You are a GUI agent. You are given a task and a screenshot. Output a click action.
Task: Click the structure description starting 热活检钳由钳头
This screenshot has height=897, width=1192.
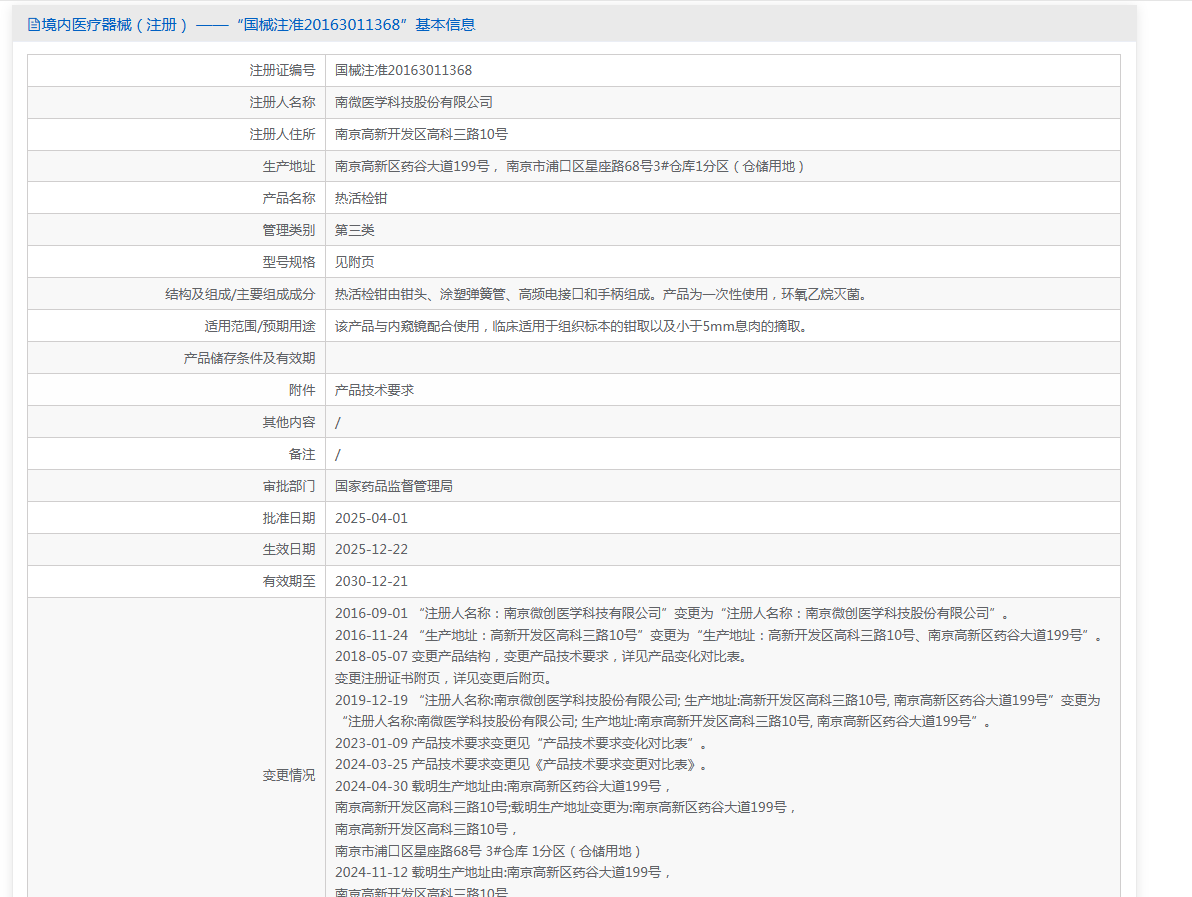pyautogui.click(x=602, y=294)
